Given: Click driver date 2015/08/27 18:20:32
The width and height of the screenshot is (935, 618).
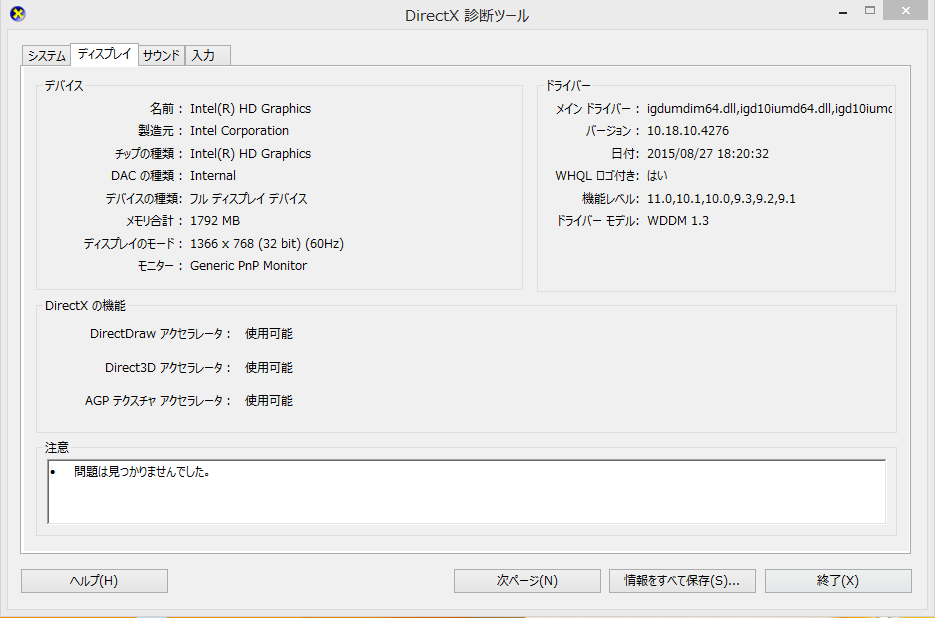Looking at the screenshot, I should click(x=708, y=153).
